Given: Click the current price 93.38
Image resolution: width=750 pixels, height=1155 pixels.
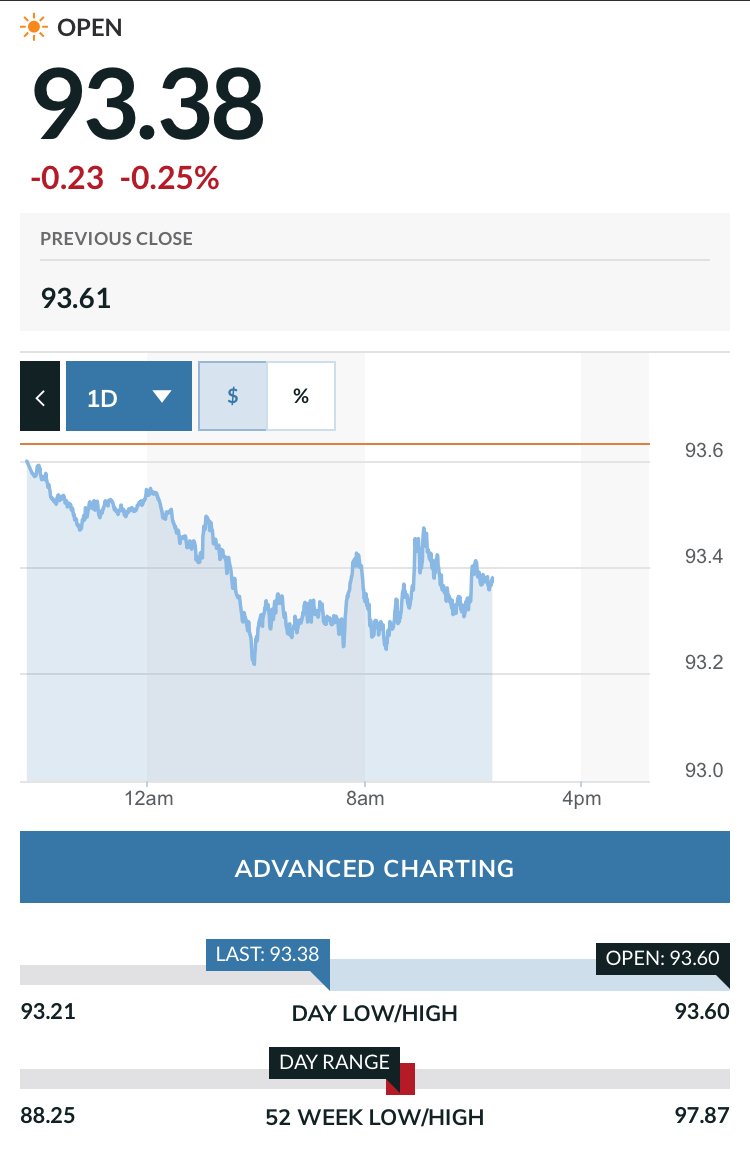Looking at the screenshot, I should (x=149, y=105).
